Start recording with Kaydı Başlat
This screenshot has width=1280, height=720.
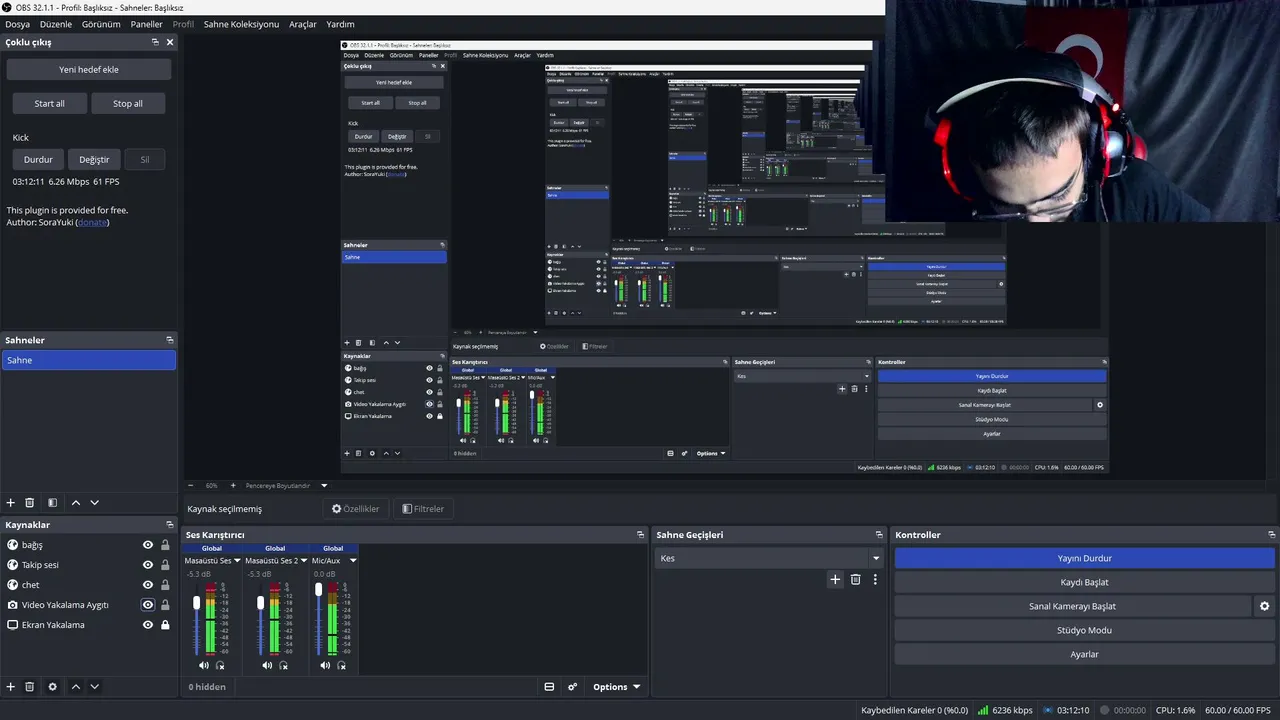tap(1085, 582)
